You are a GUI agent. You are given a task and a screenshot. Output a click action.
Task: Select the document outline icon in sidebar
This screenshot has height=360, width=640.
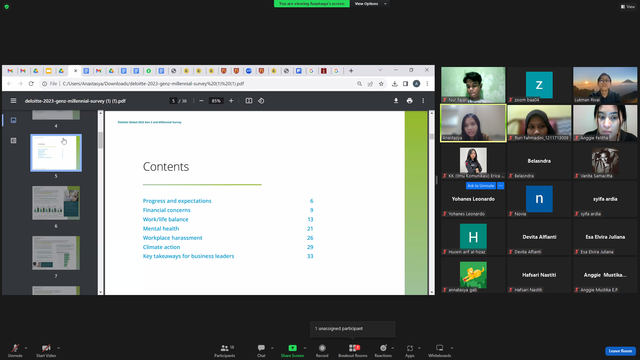click(x=13, y=140)
